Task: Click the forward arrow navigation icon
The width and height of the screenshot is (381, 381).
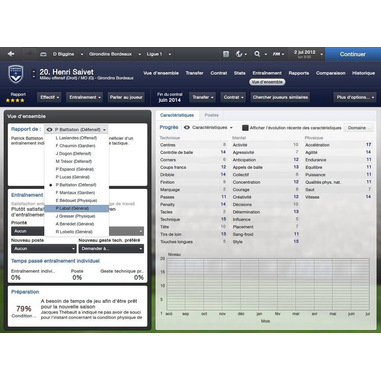Action: pyautogui.click(x=29, y=54)
